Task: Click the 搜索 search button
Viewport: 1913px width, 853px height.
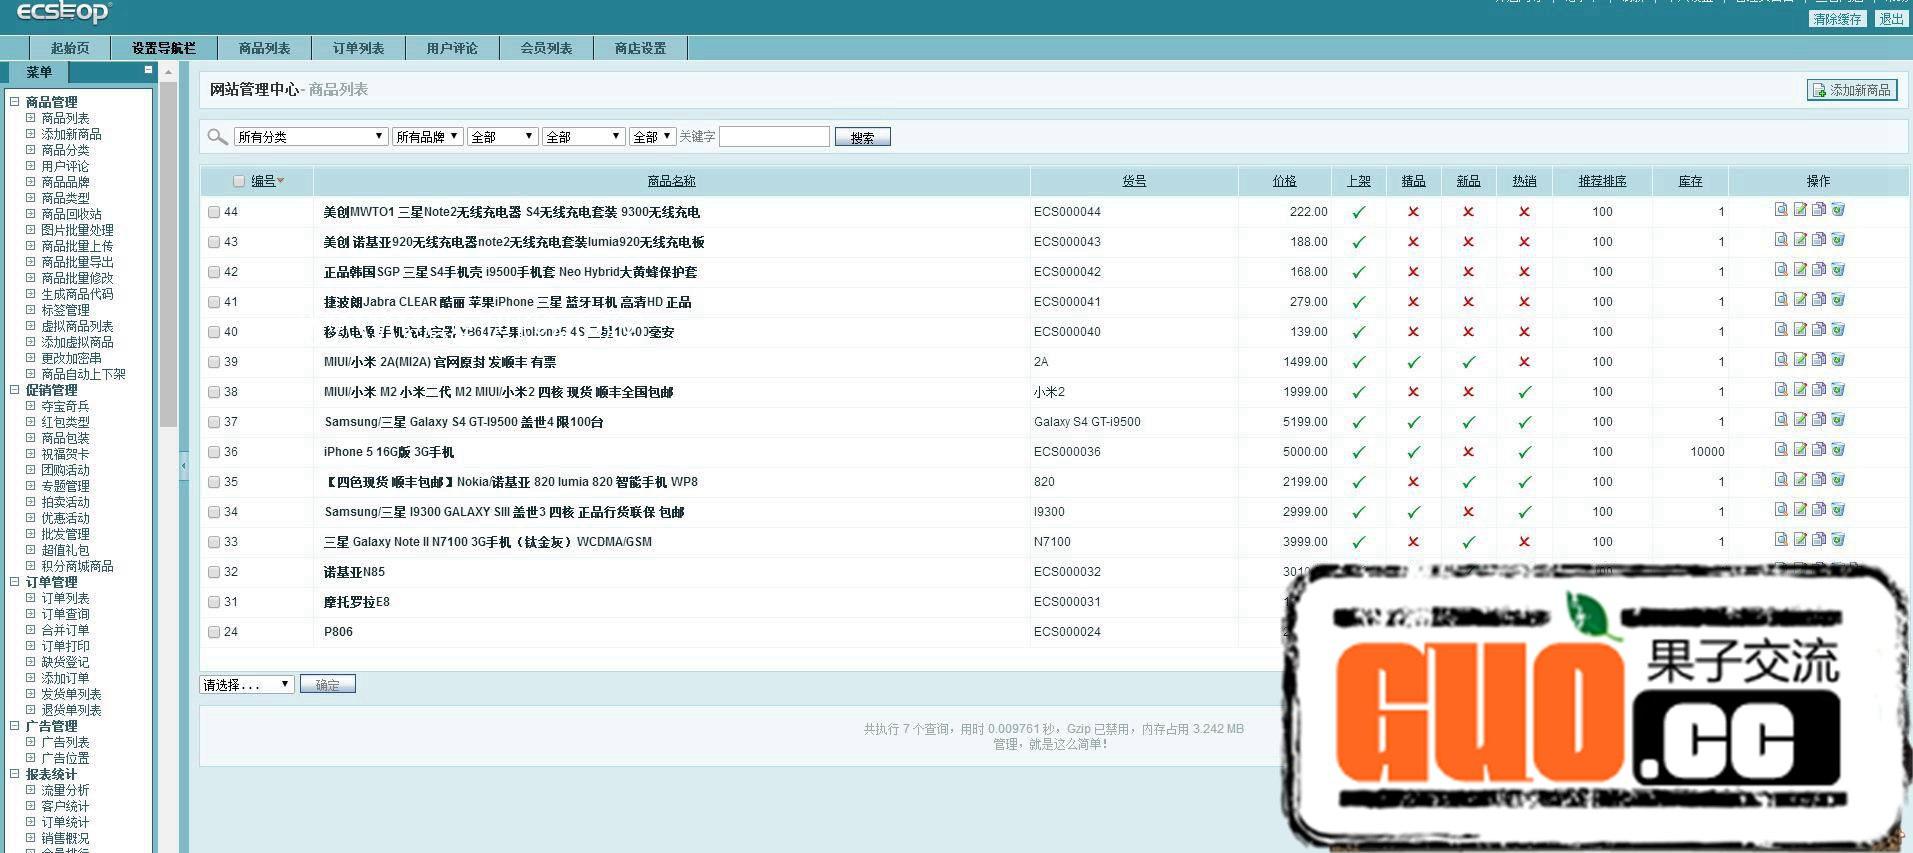Action: coord(862,137)
